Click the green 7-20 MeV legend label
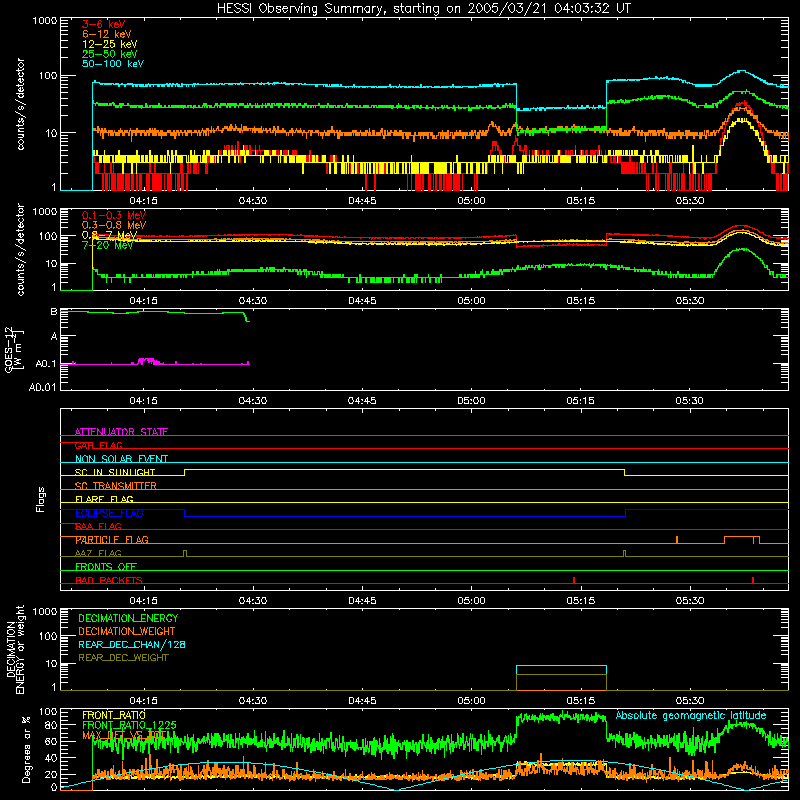 tap(107, 245)
